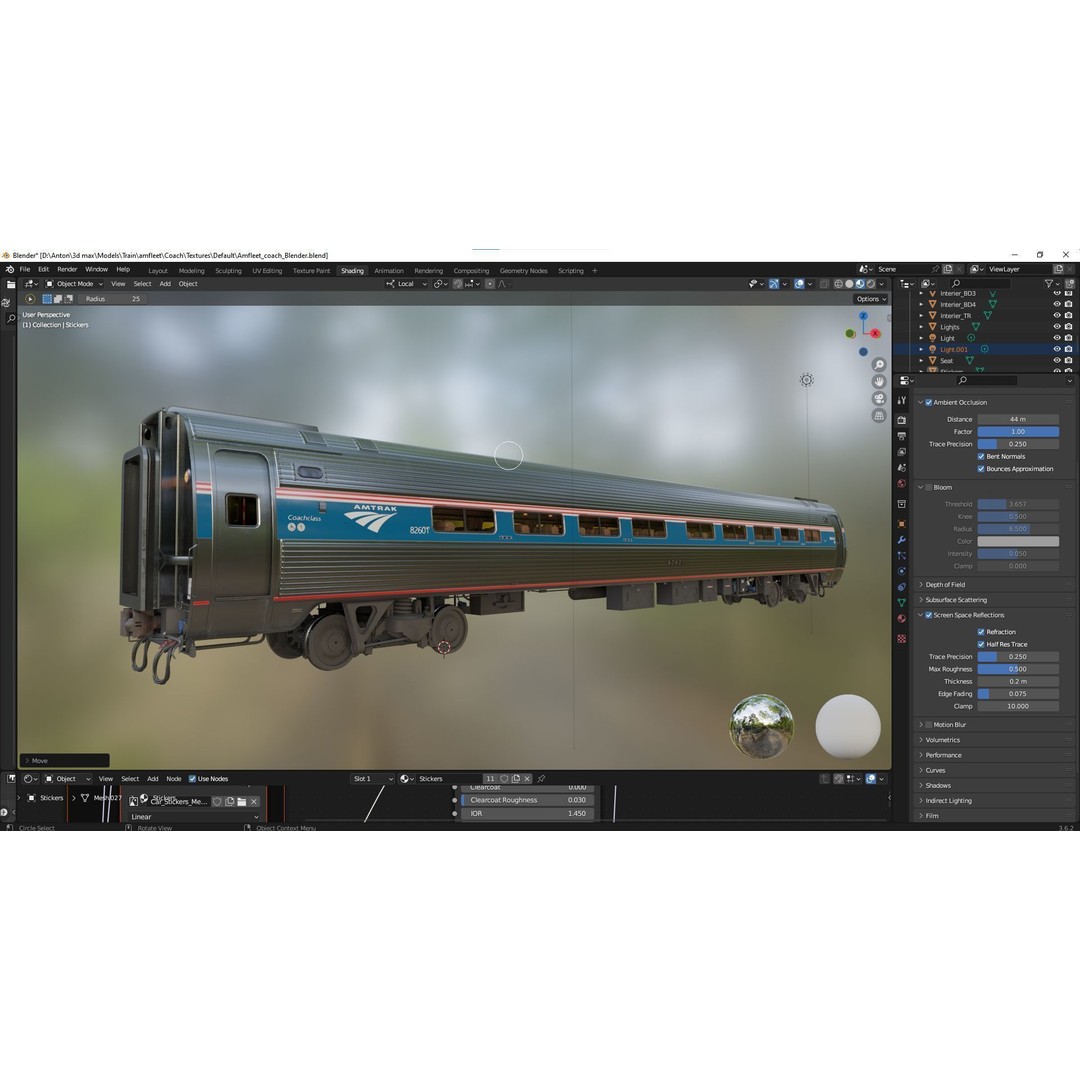This screenshot has height=1080, width=1080.
Task: Open the Object Mode dropdown
Action: click(74, 284)
